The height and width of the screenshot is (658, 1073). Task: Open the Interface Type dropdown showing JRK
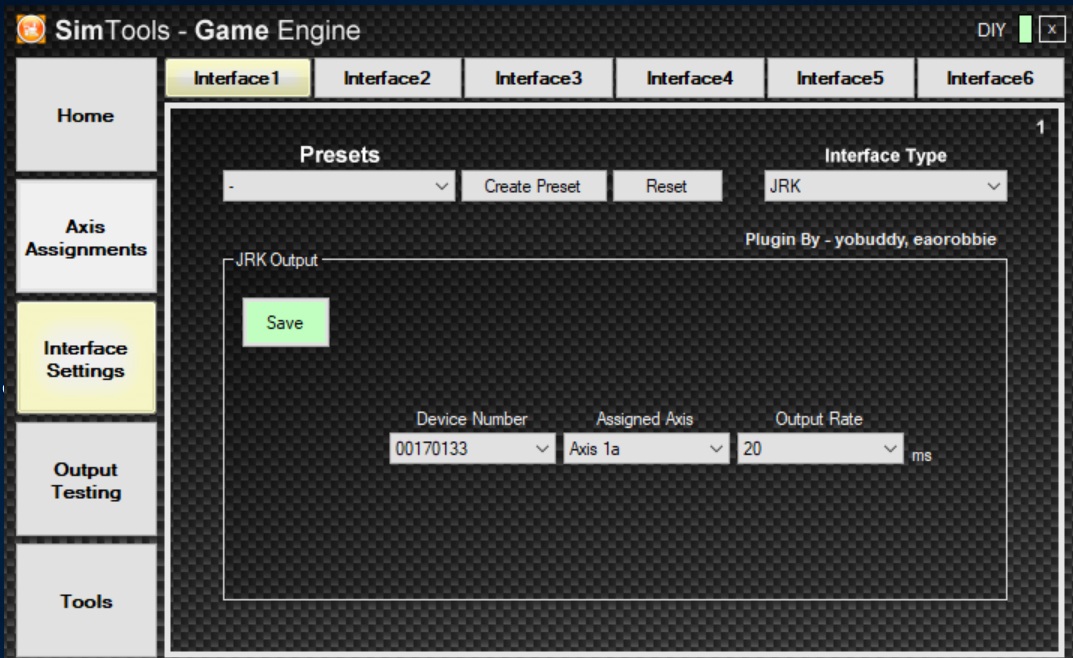[x=885, y=186]
